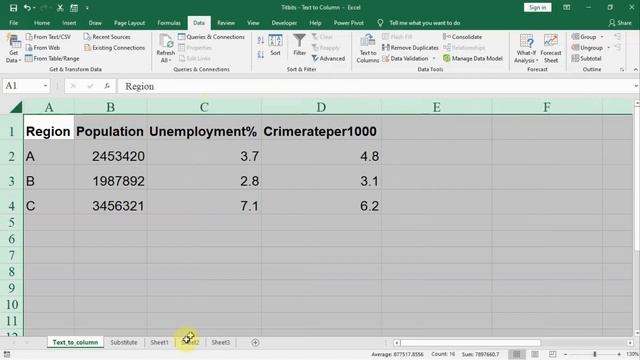
Task: Select column D header
Action: pos(321,107)
